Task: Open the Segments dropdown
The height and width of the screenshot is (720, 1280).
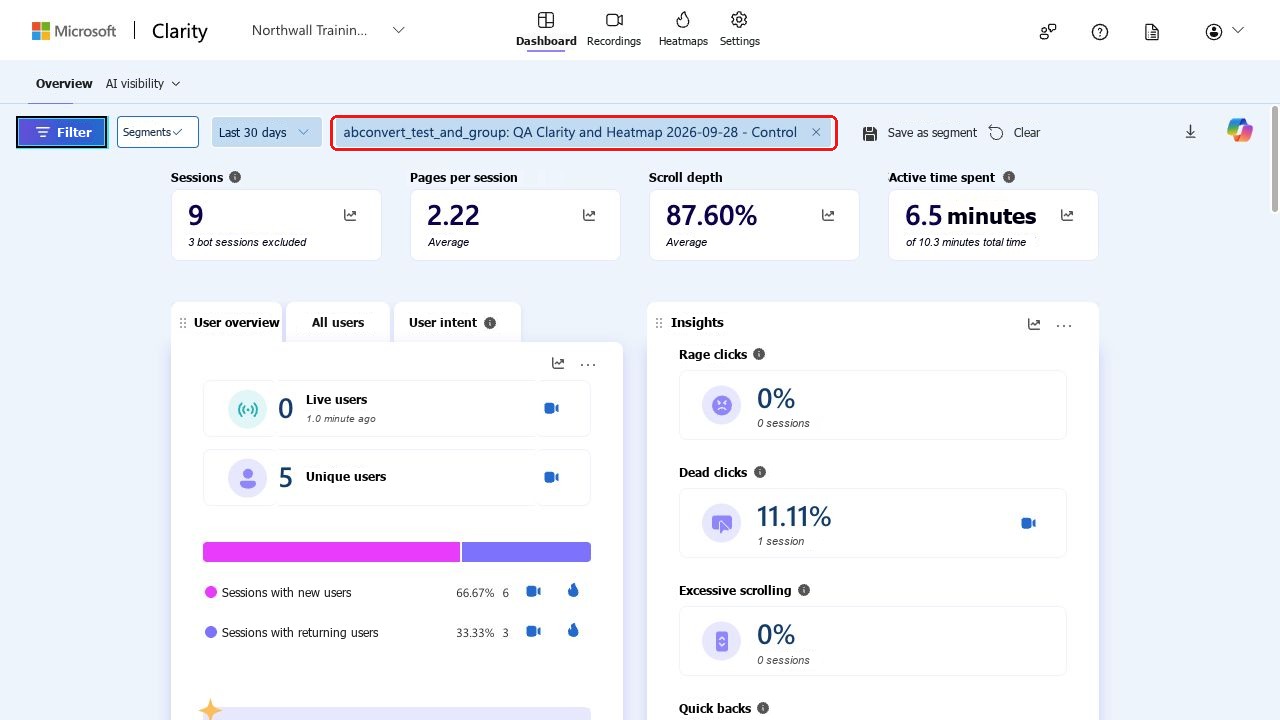Action: coord(158,132)
